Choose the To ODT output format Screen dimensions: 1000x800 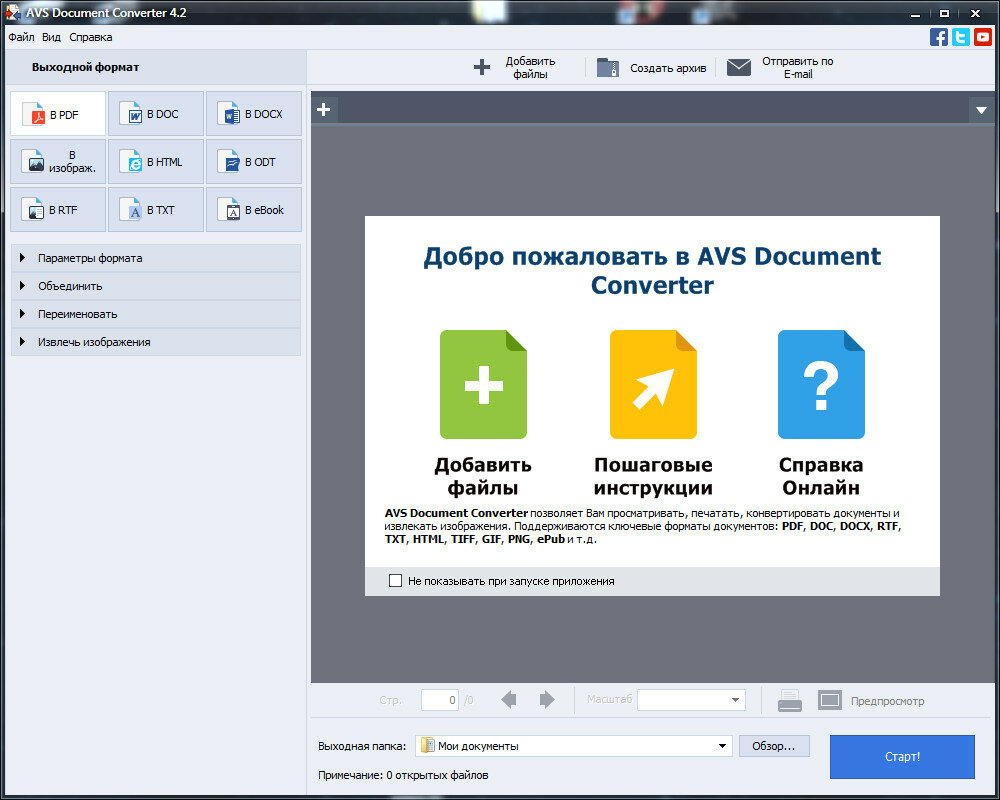pyautogui.click(x=254, y=161)
